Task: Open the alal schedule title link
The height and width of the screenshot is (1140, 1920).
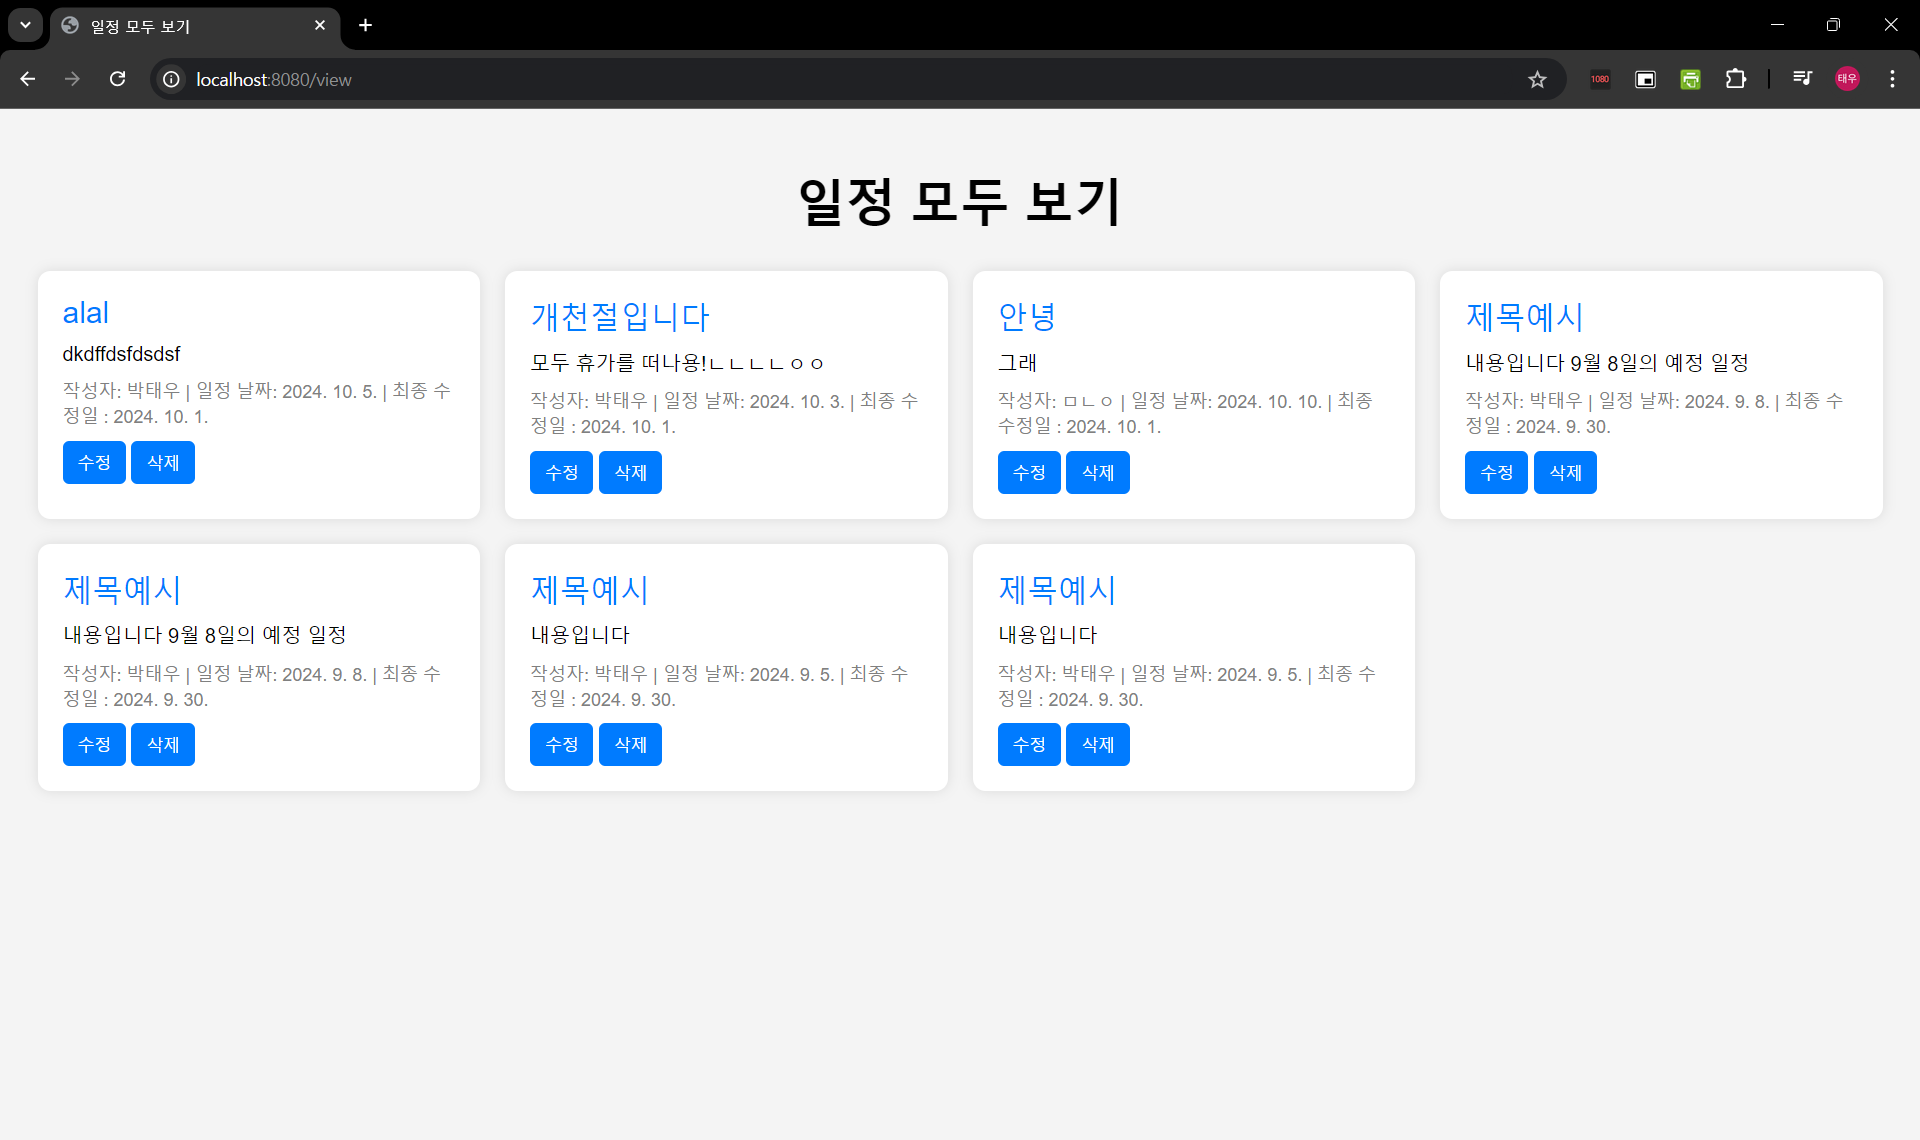Action: pyautogui.click(x=85, y=313)
